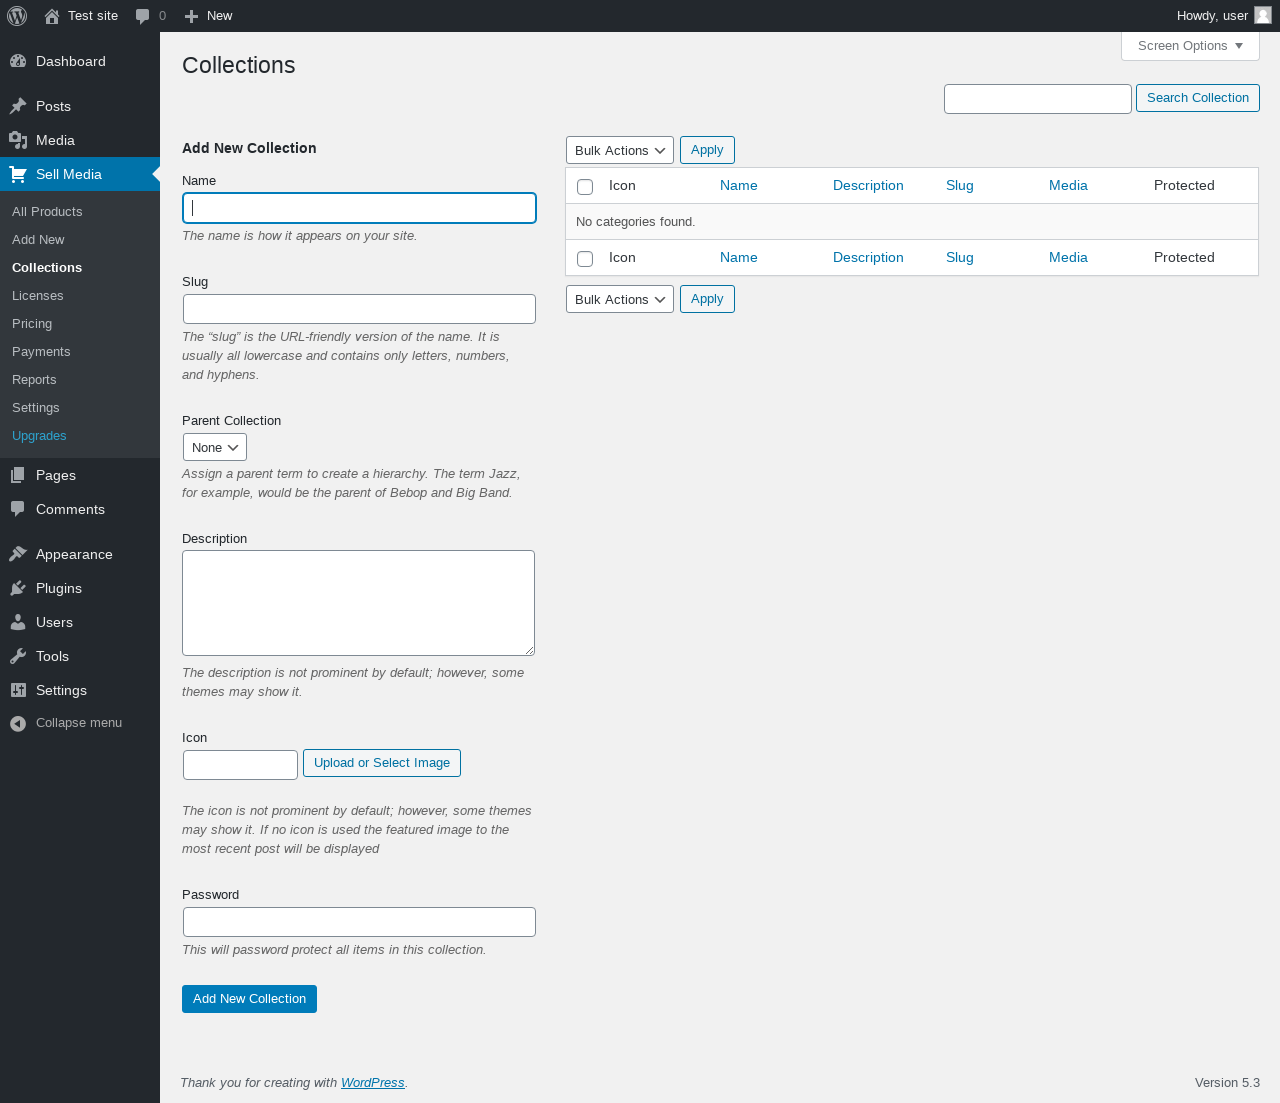Image resolution: width=1280 pixels, height=1103 pixels.
Task: Click the Plugins plug icon
Action: [x=18, y=588]
